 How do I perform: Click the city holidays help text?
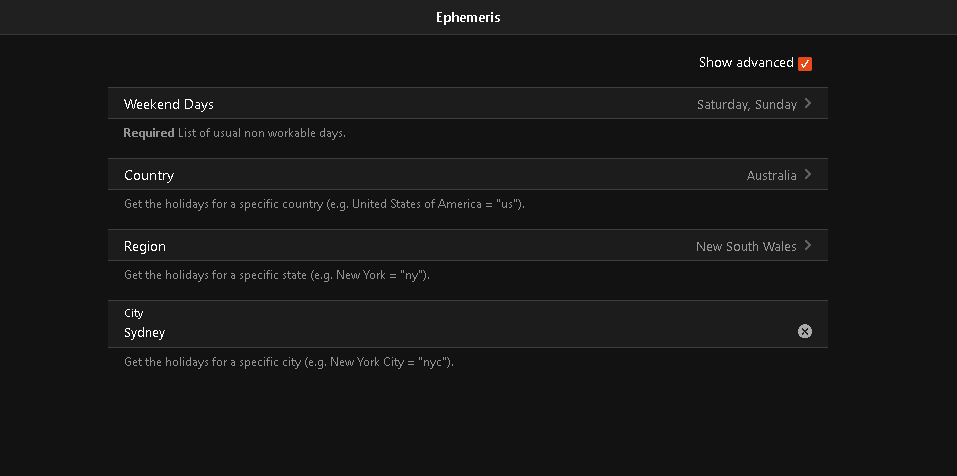289,362
